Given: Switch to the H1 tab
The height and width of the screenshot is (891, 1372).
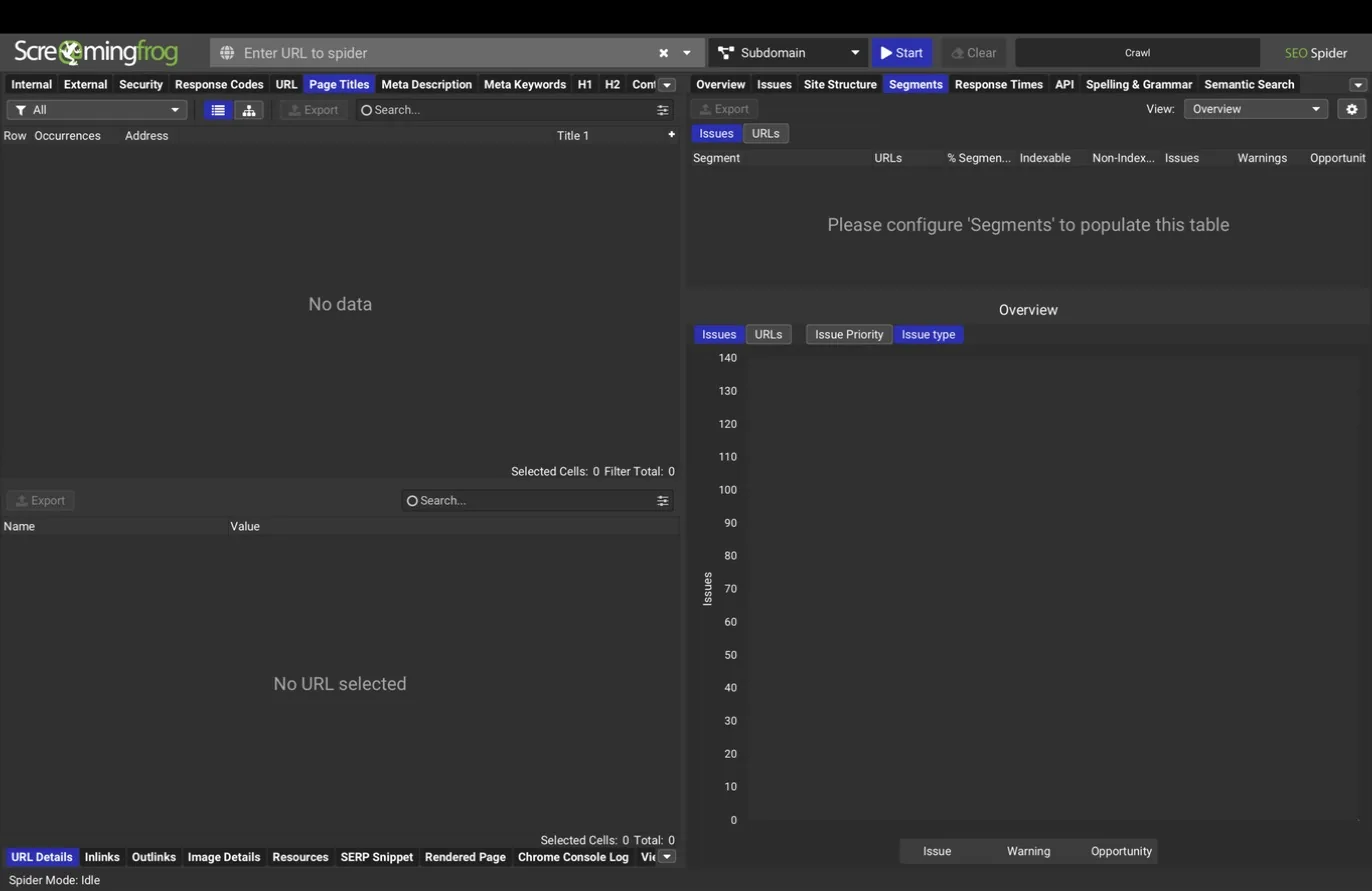Looking at the screenshot, I should (585, 85).
